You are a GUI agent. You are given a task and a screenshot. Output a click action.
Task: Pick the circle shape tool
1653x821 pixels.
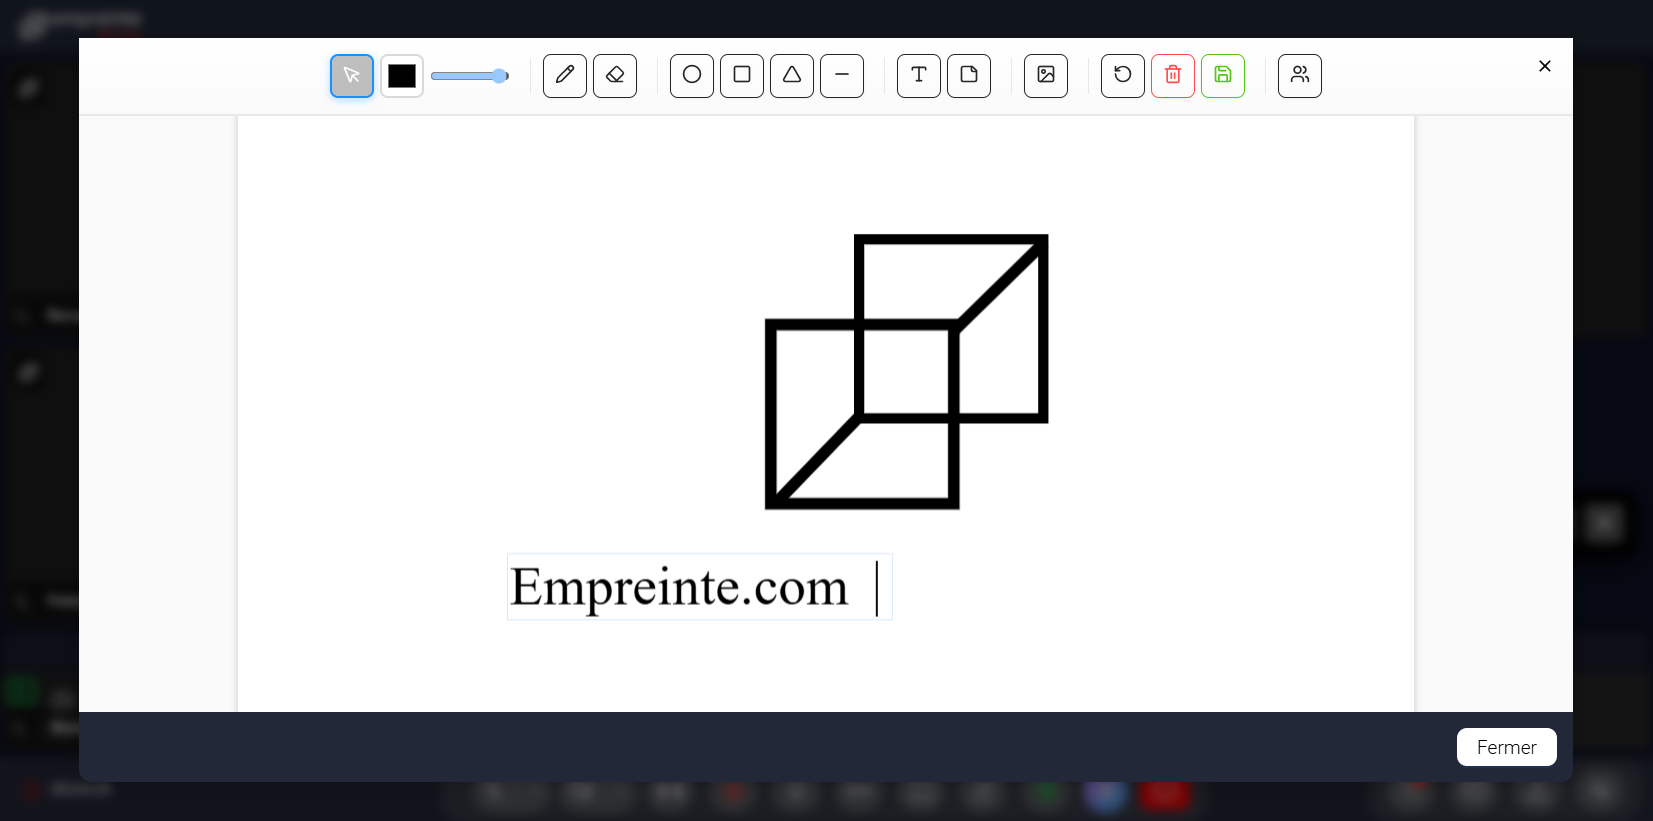[x=692, y=76]
